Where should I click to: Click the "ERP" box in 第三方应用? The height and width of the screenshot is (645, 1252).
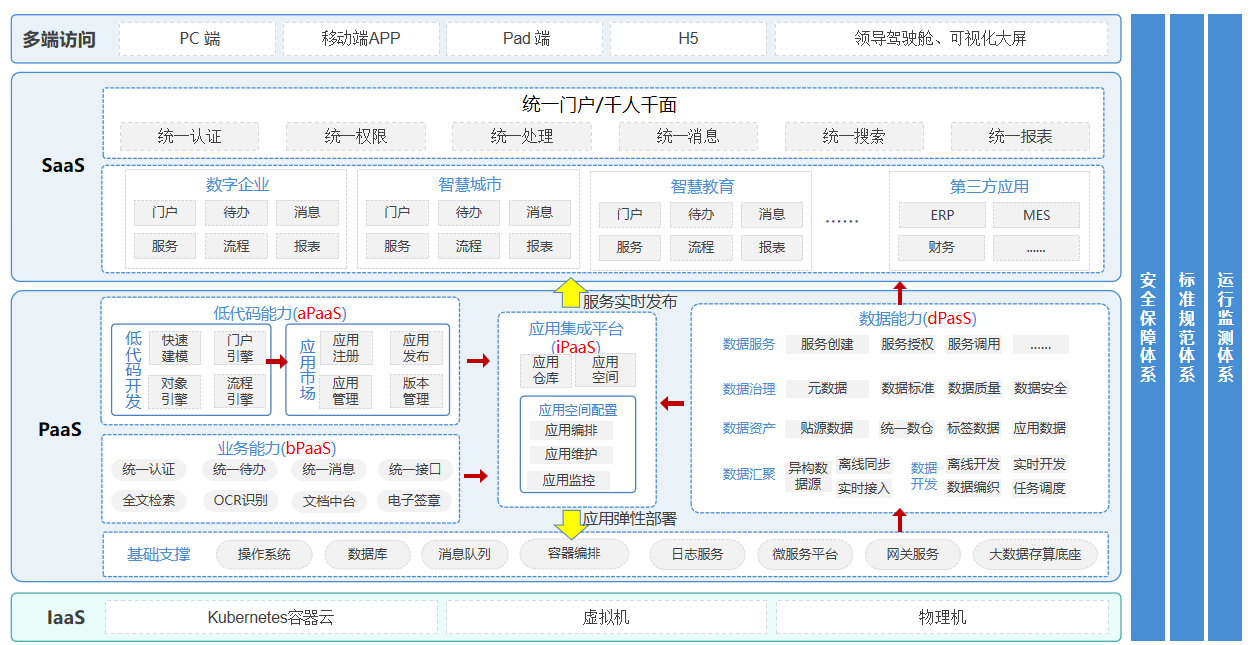coord(942,215)
